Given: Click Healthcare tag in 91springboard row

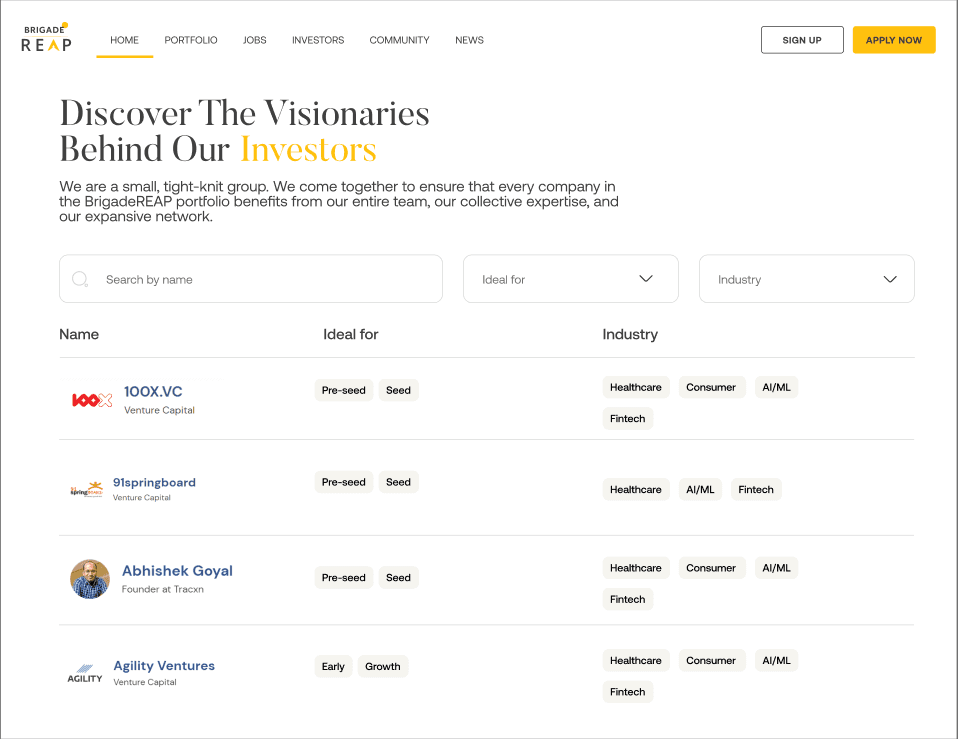Looking at the screenshot, I should pos(636,489).
